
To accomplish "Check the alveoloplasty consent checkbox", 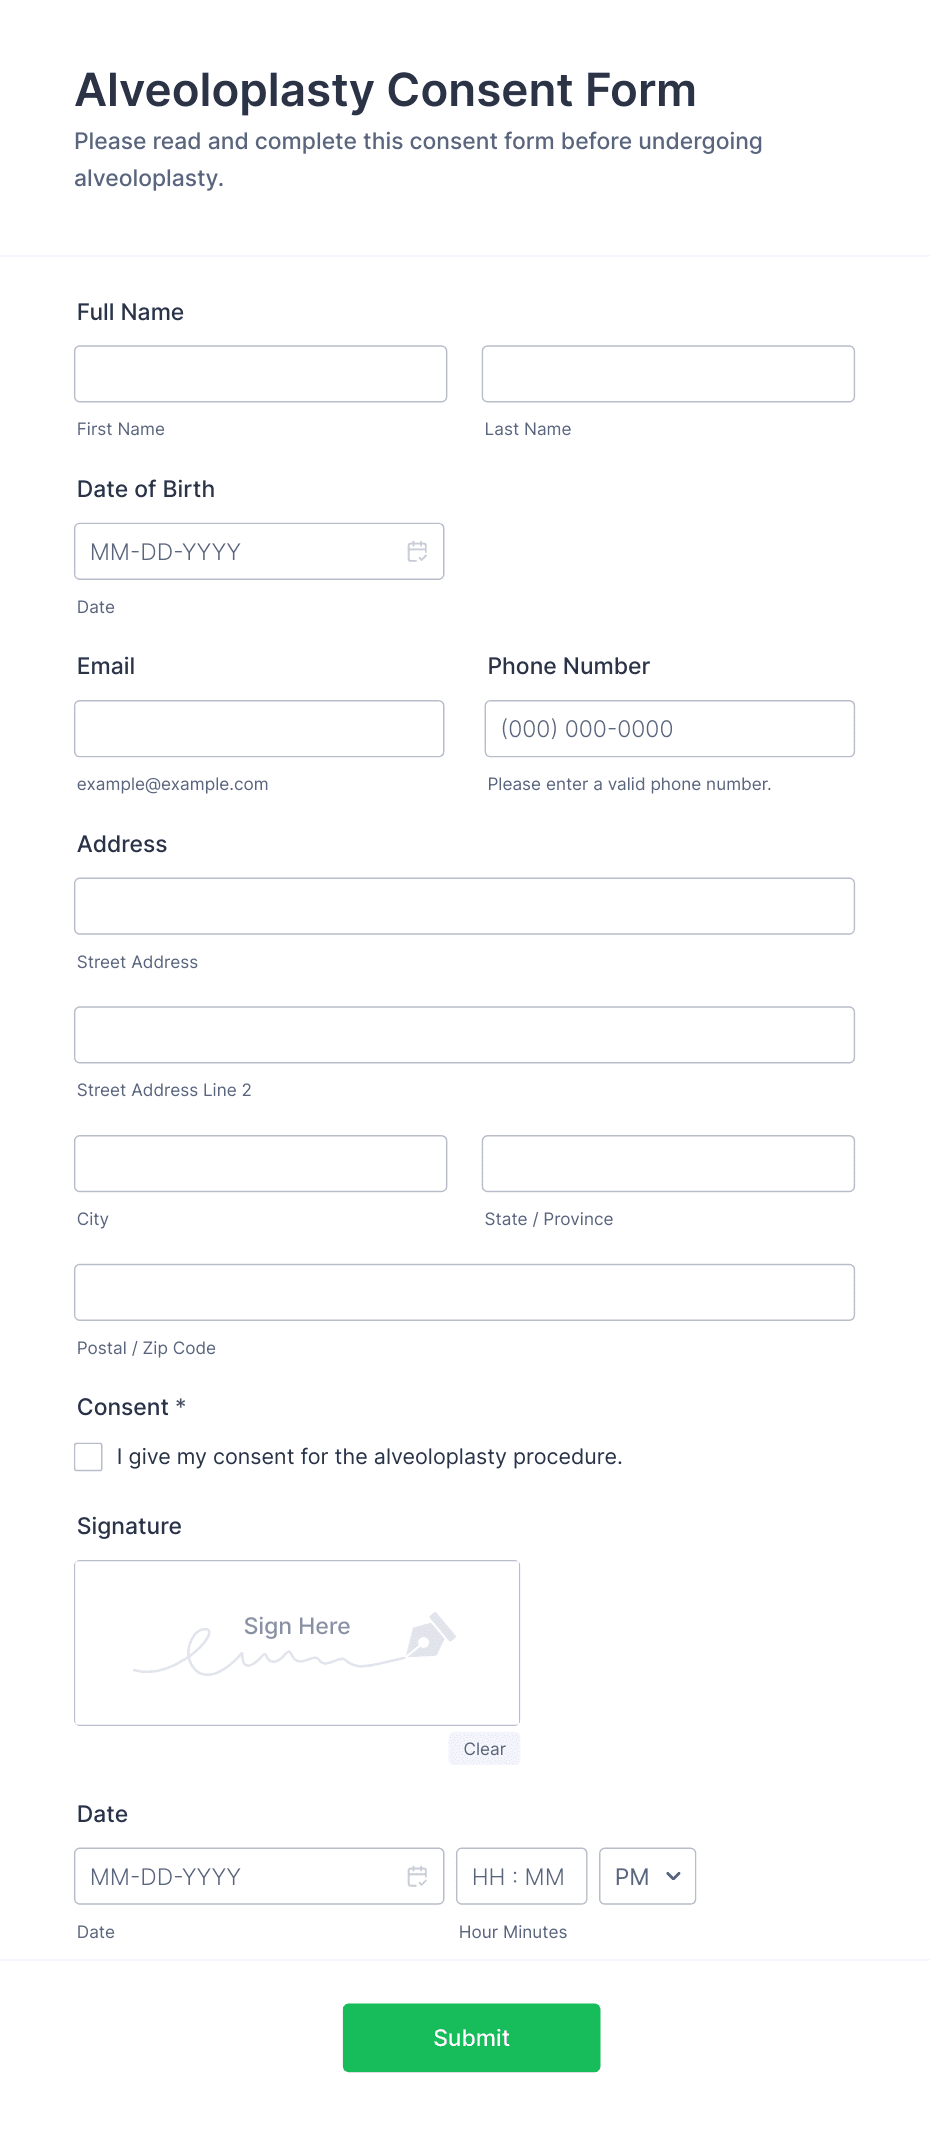I will (x=89, y=1456).
